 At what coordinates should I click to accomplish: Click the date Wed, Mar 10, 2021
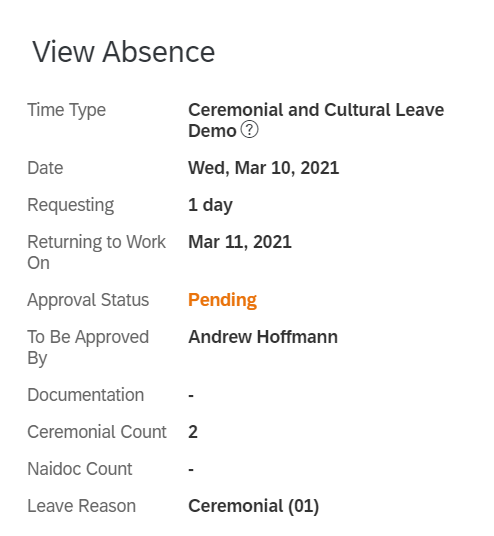264,168
